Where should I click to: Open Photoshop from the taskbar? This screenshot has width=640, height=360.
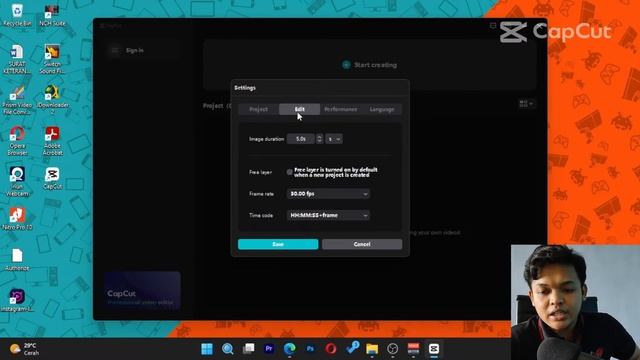pos(310,349)
